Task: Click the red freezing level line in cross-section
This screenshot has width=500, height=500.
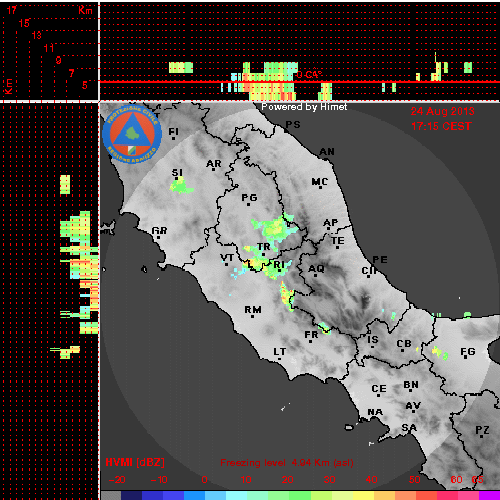Action: (299, 82)
